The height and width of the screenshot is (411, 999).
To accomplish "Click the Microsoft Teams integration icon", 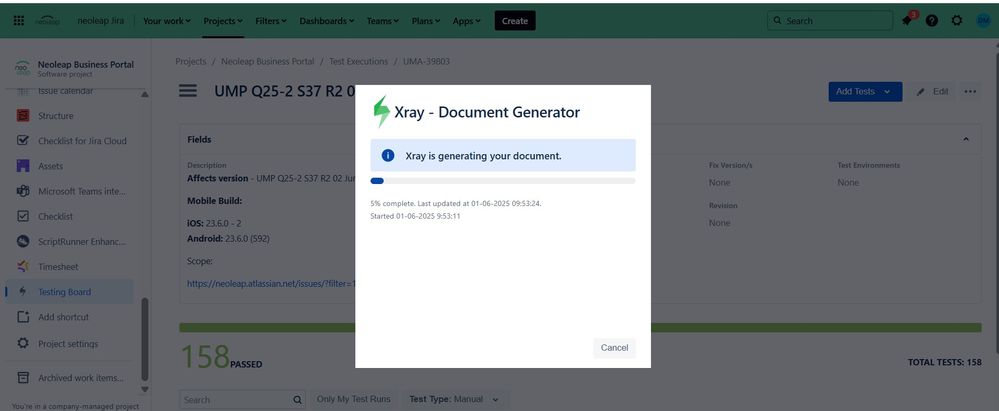I will coord(23,191).
